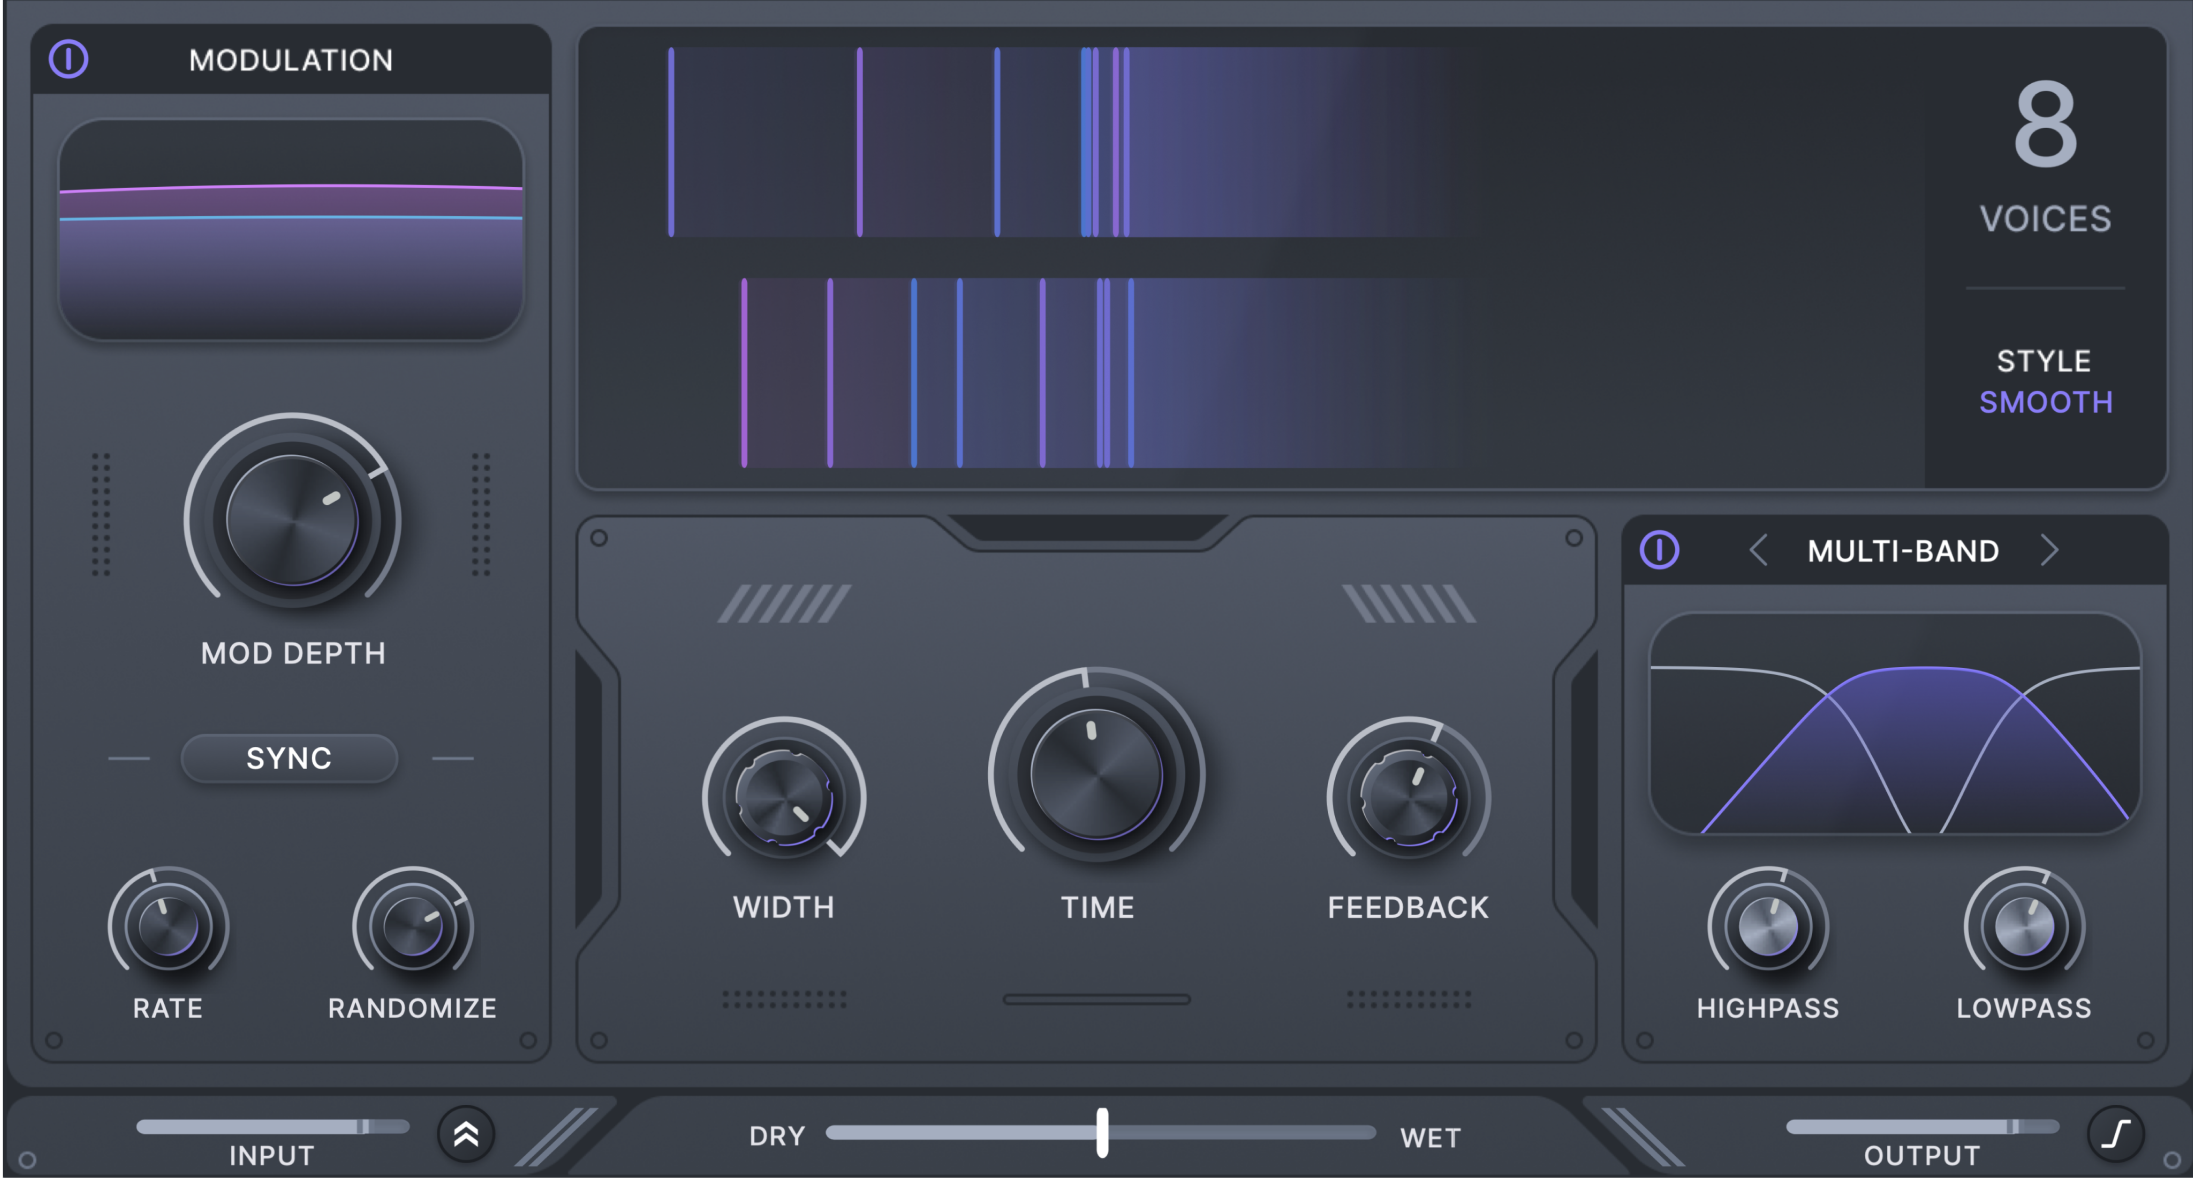Click the double-chevron icon next to INPUT
This screenshot has width=2193, height=1181.
tap(466, 1134)
